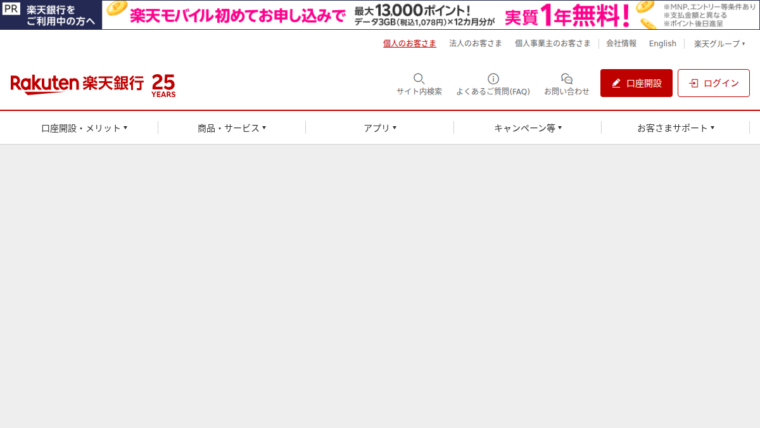Image resolution: width=760 pixels, height=428 pixels.
Task: Click the contact chat bubble icon
Action: coord(567,79)
